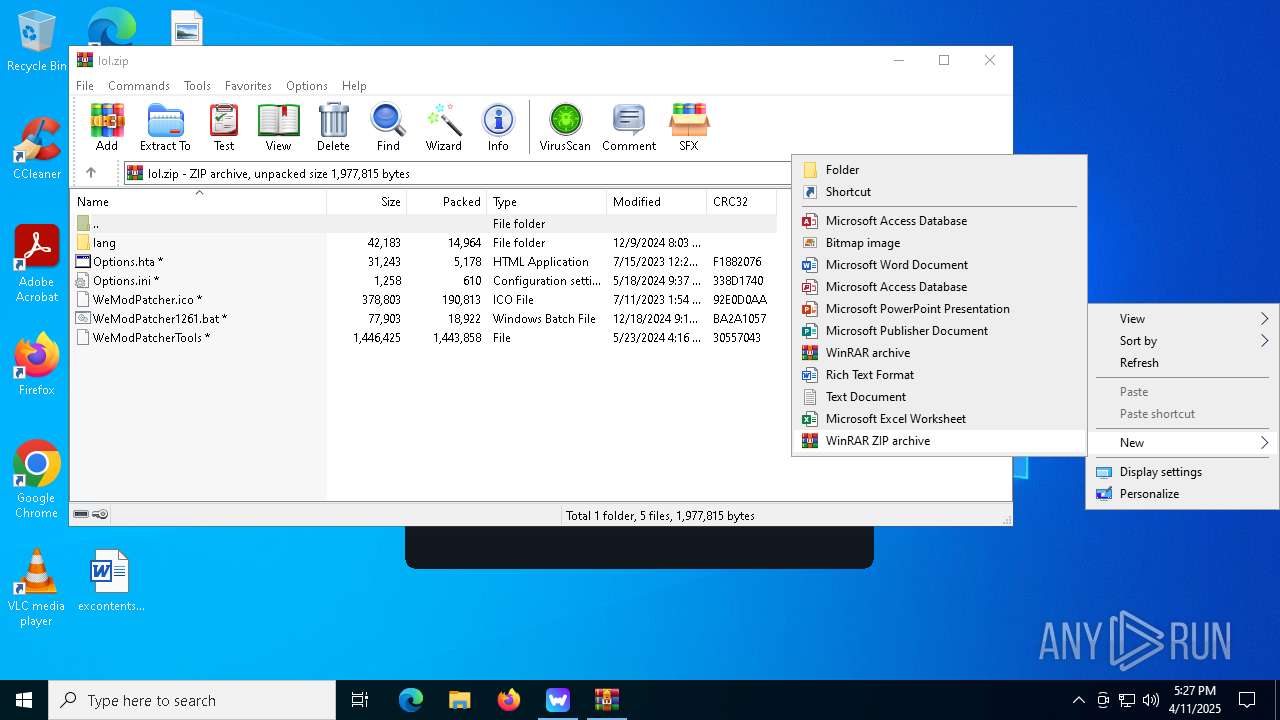This screenshot has width=1280, height=720.
Task: Create new Bitmap image
Action: point(939,243)
